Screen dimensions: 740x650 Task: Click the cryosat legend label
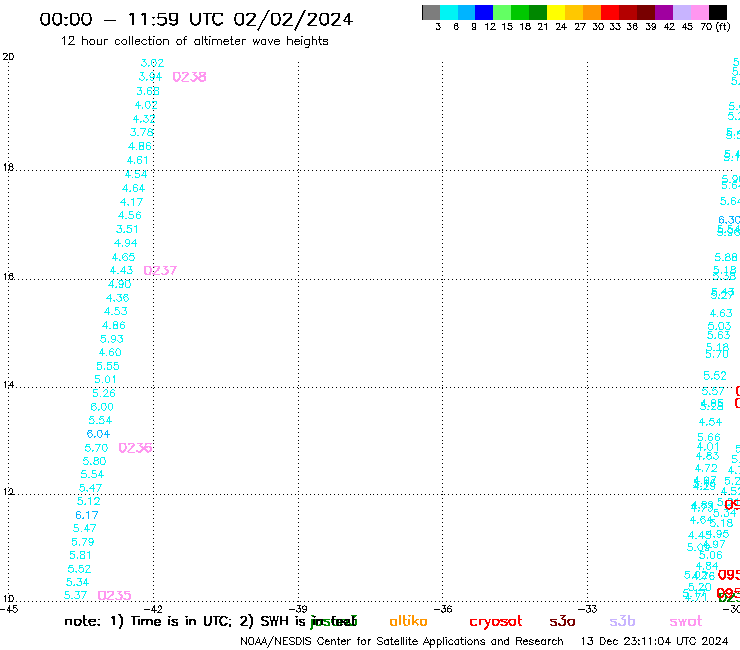tap(496, 622)
